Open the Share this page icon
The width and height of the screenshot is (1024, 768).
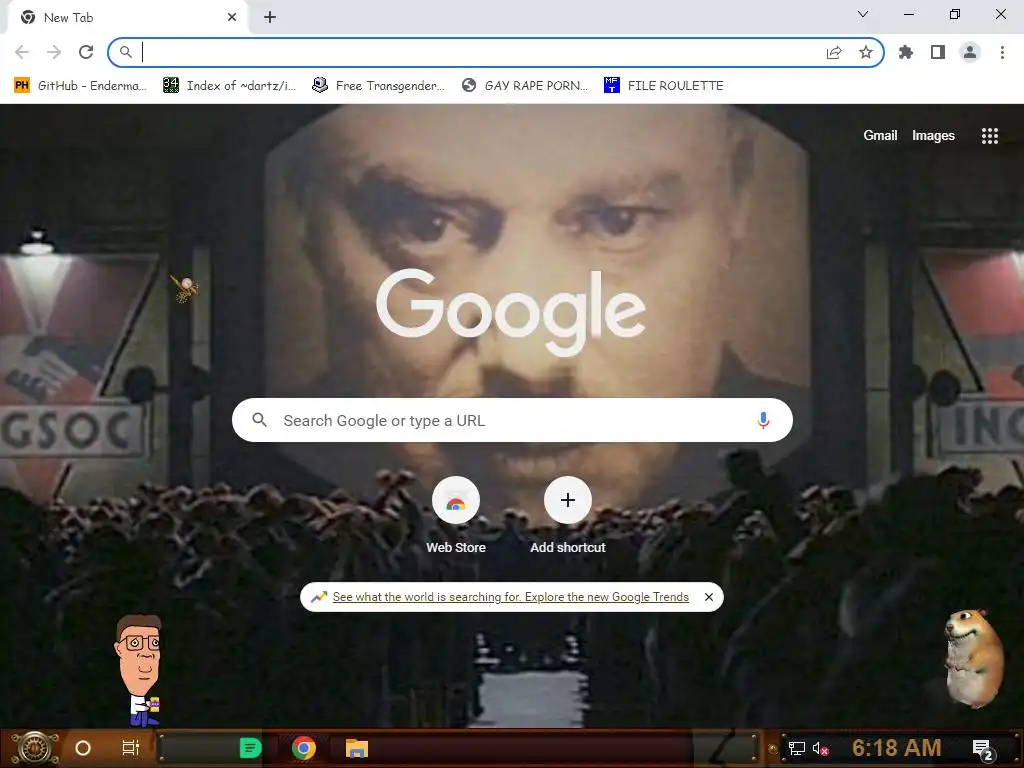tap(834, 52)
